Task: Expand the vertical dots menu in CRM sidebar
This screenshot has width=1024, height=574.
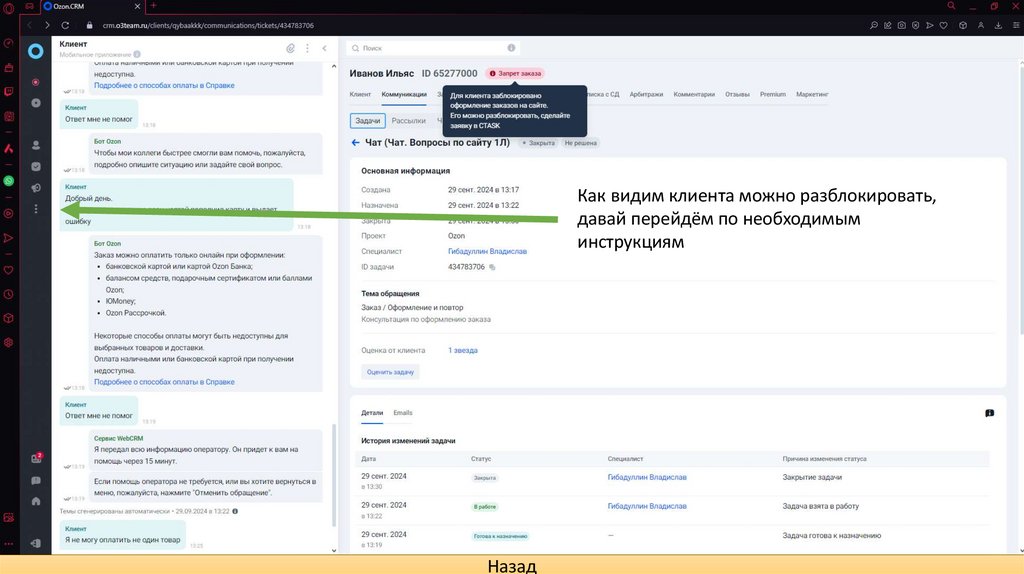Action: 36,209
